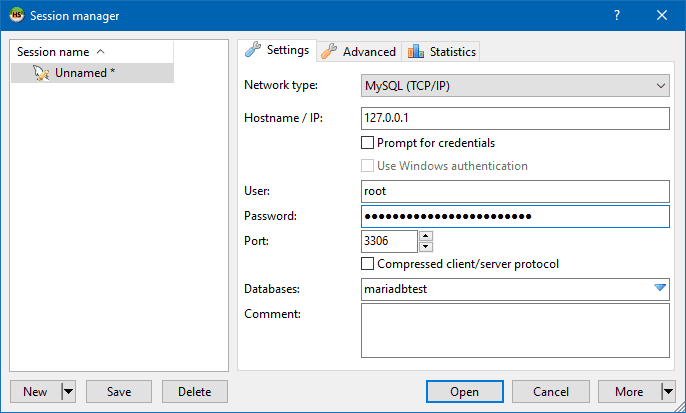Expand the Databases dropdown arrow
Viewport: 686px width, 413px height.
click(660, 289)
